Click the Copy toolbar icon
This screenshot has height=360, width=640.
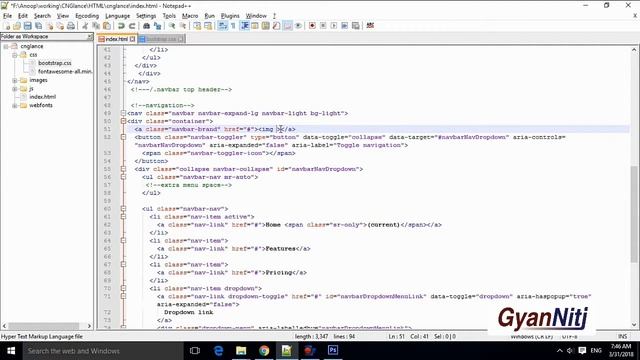(x=96, y=26)
